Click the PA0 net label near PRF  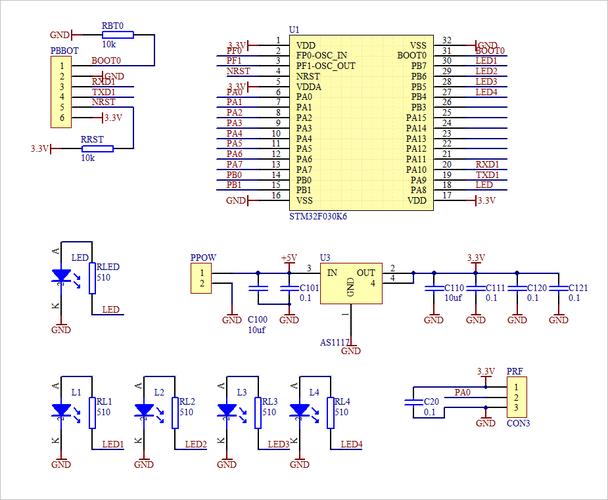coord(462,392)
